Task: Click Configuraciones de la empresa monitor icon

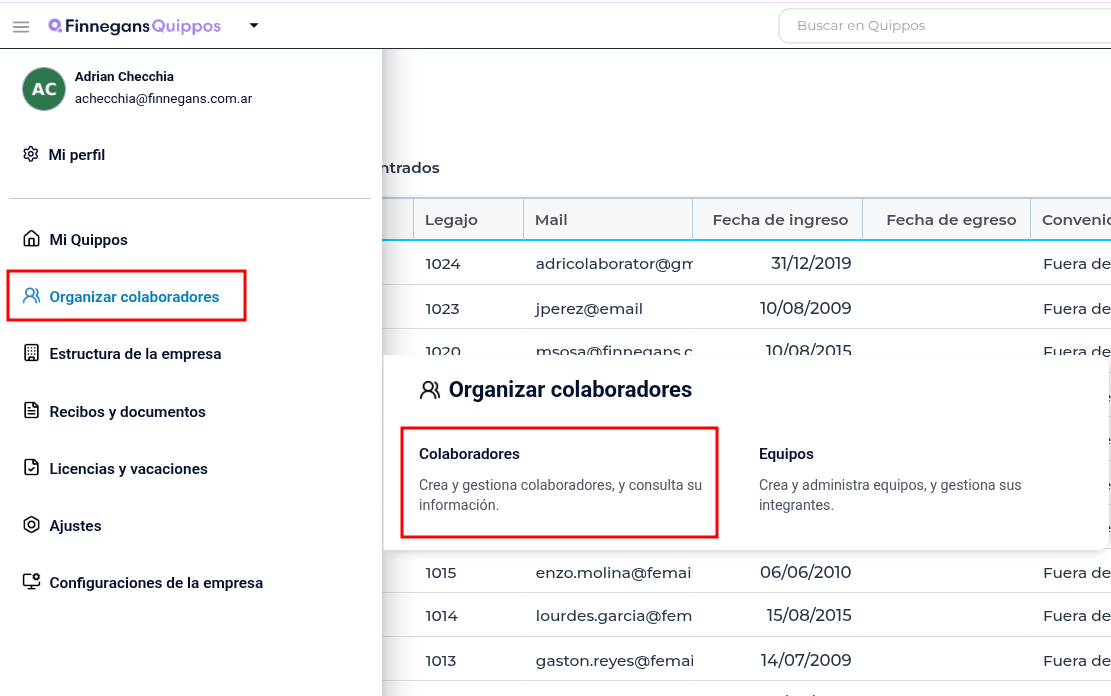Action: (31, 582)
